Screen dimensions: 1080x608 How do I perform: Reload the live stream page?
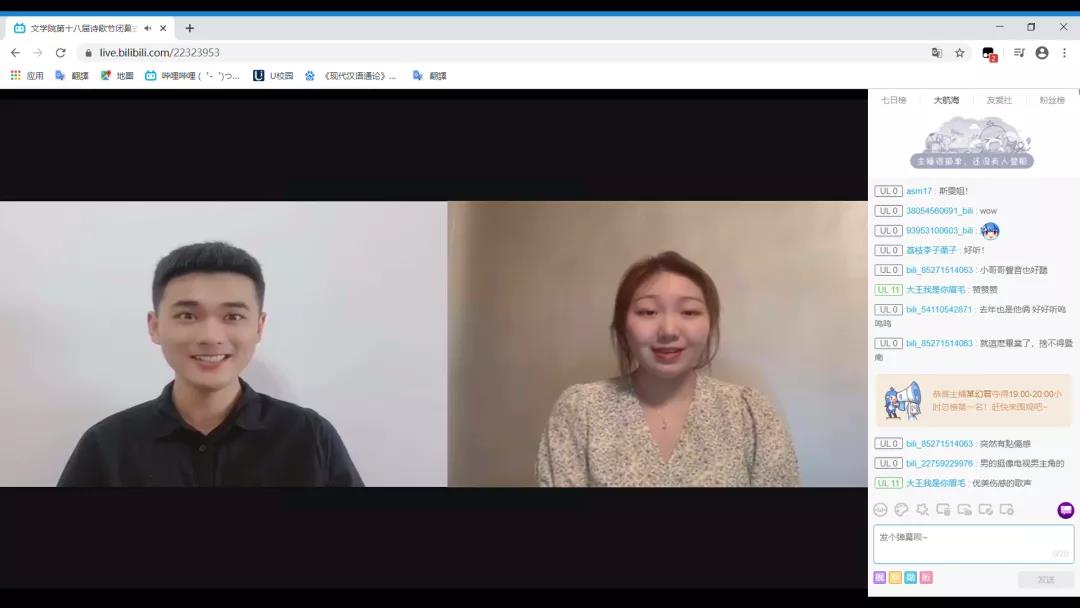click(x=61, y=53)
